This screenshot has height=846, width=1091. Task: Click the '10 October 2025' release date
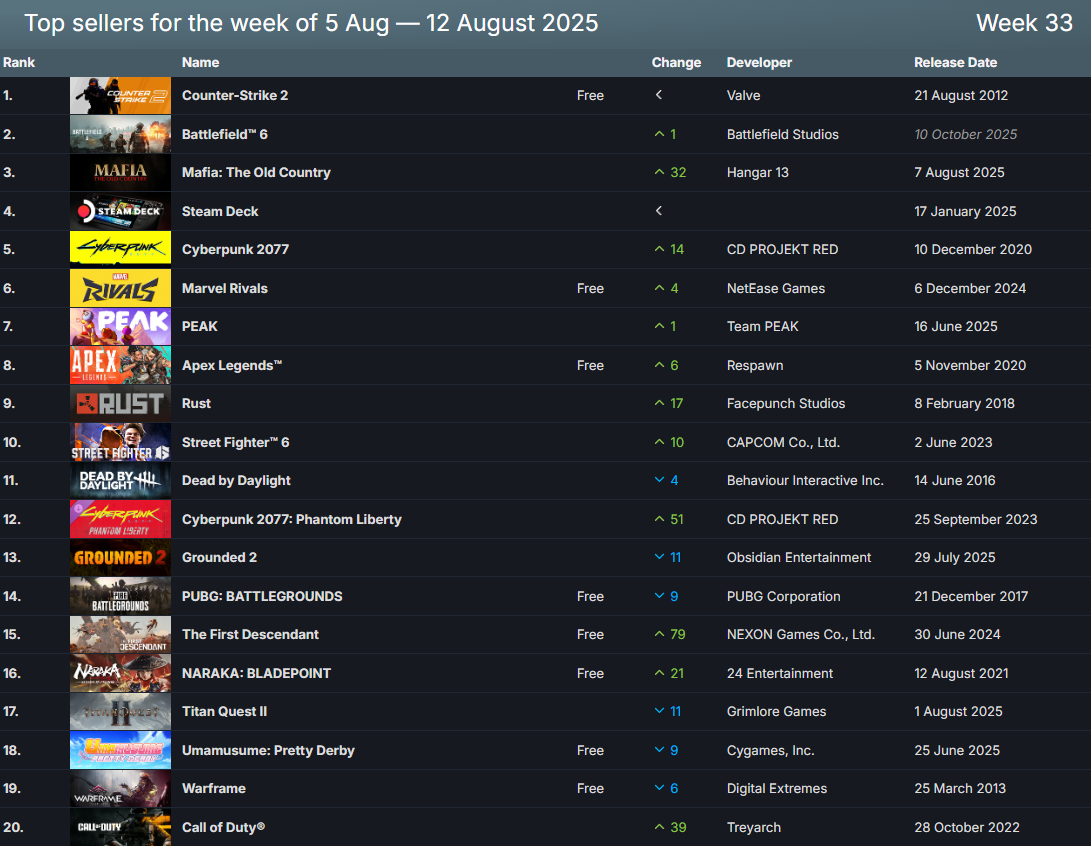click(966, 134)
